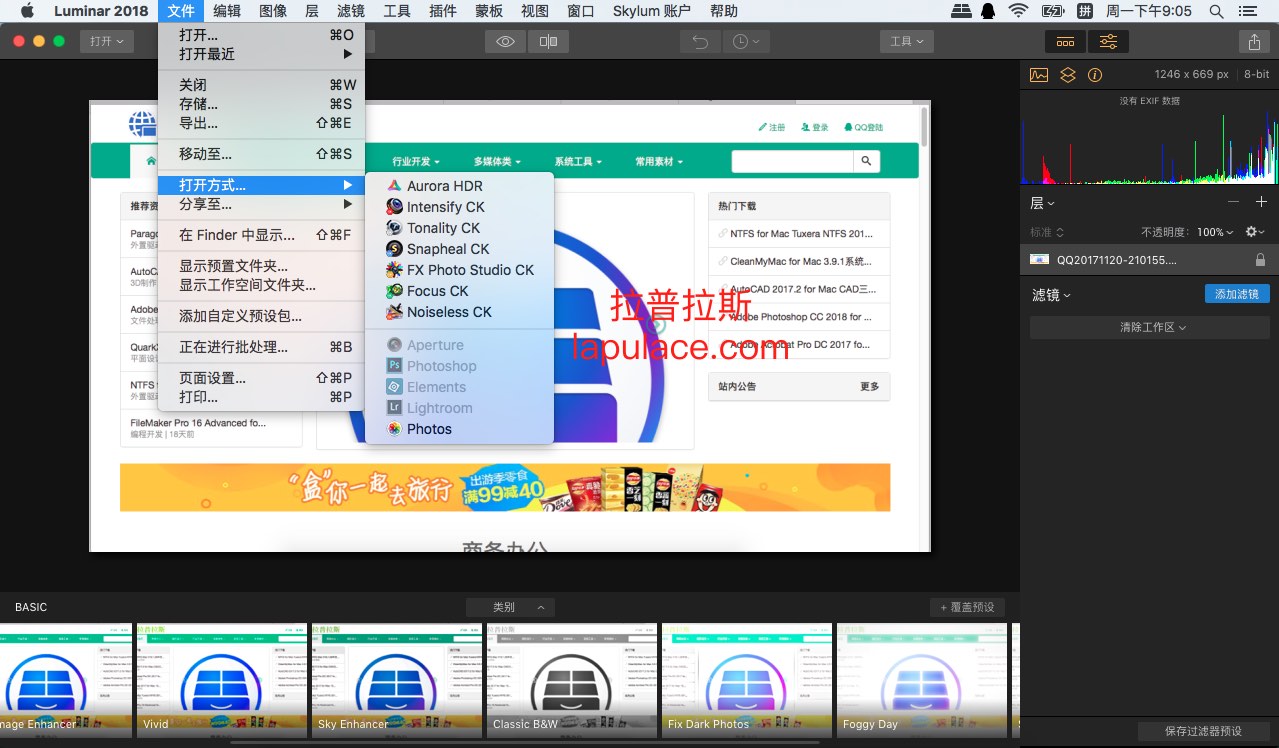The height and width of the screenshot is (748, 1279).
Task: Open with Snapheal CK
Action: pos(459,249)
